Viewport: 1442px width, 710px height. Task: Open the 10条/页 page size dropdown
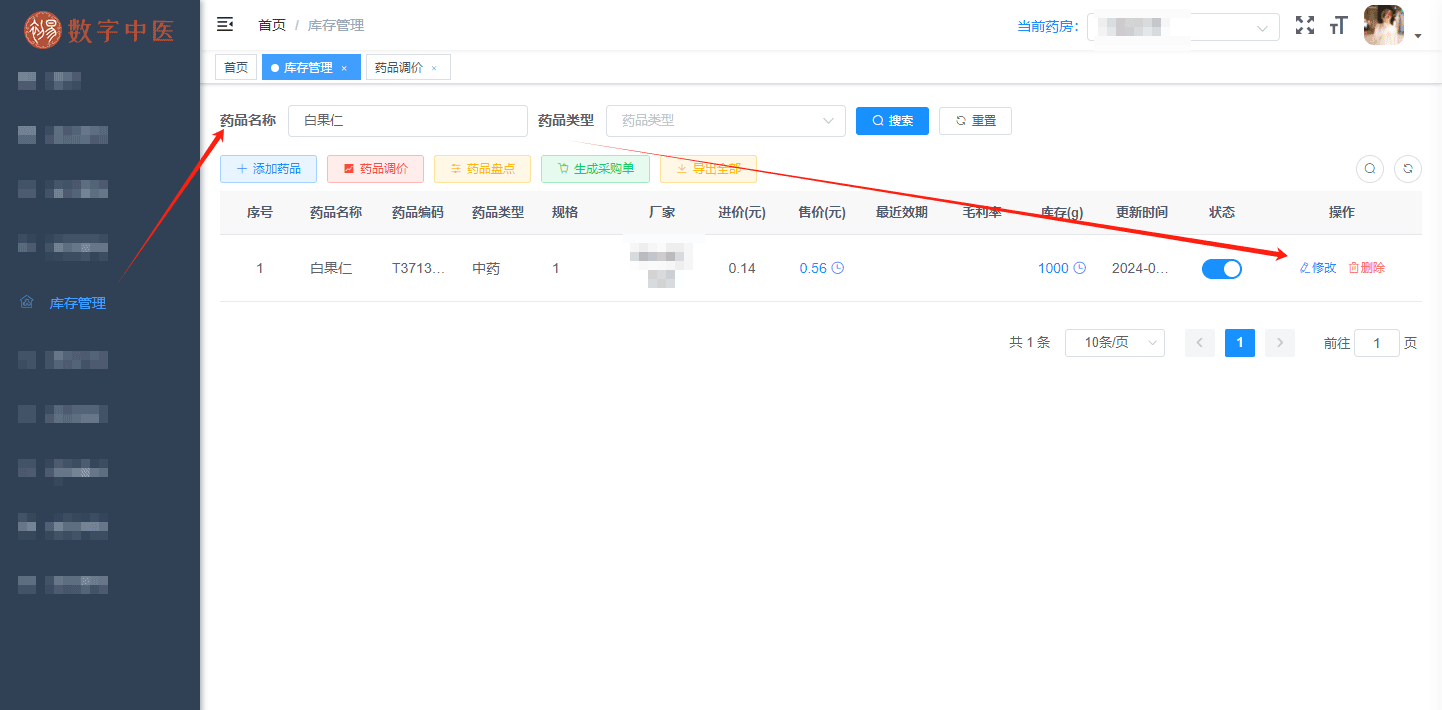[1114, 342]
